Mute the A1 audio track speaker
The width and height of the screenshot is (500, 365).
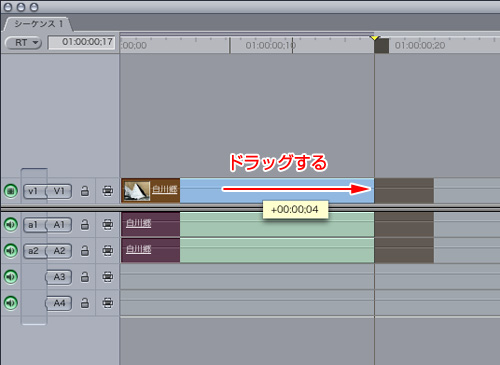(11, 224)
